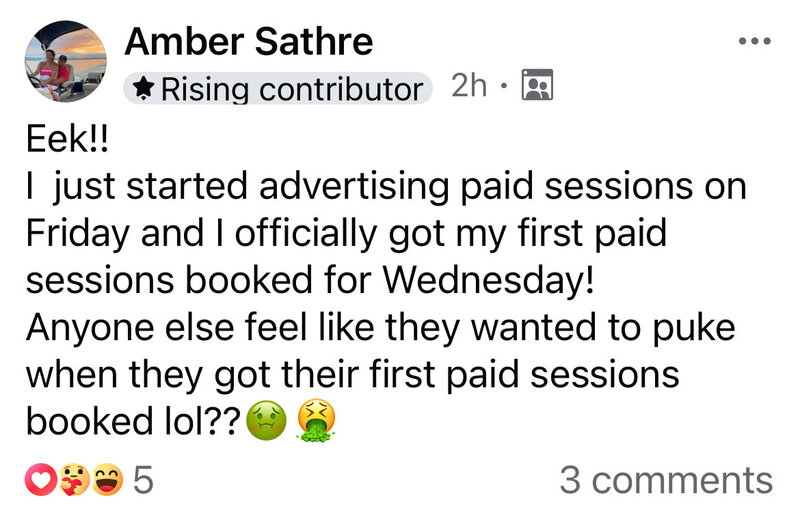This screenshot has width=800, height=526.
Task: Click the 'Eek!!' opening line of the post
Action: [64, 140]
